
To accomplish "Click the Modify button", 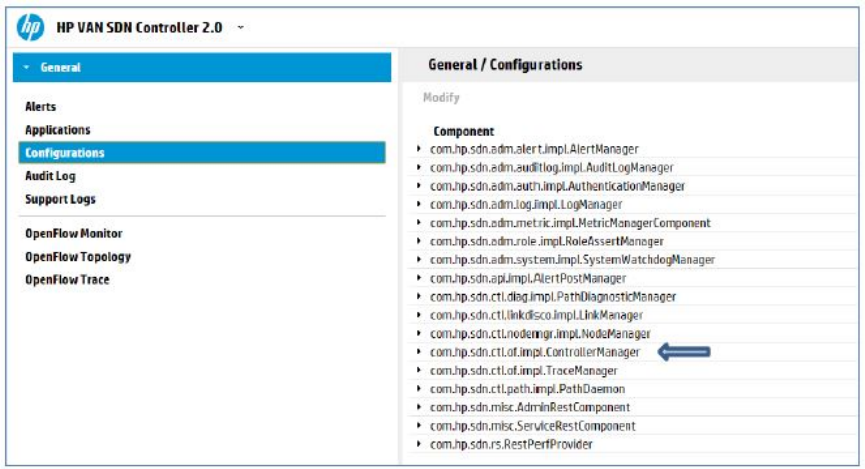I will pos(441,98).
